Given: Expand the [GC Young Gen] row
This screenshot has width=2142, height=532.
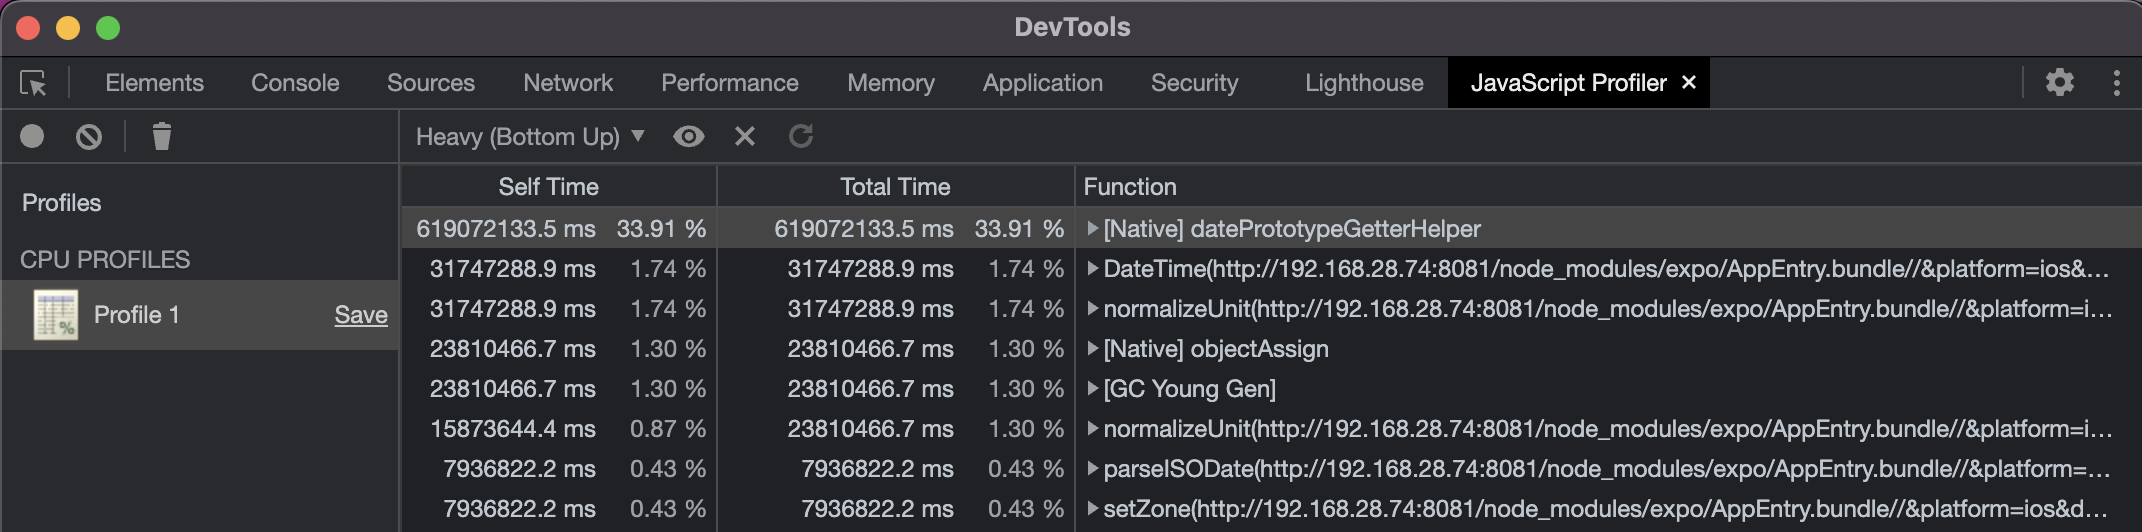Looking at the screenshot, I should click(1093, 389).
